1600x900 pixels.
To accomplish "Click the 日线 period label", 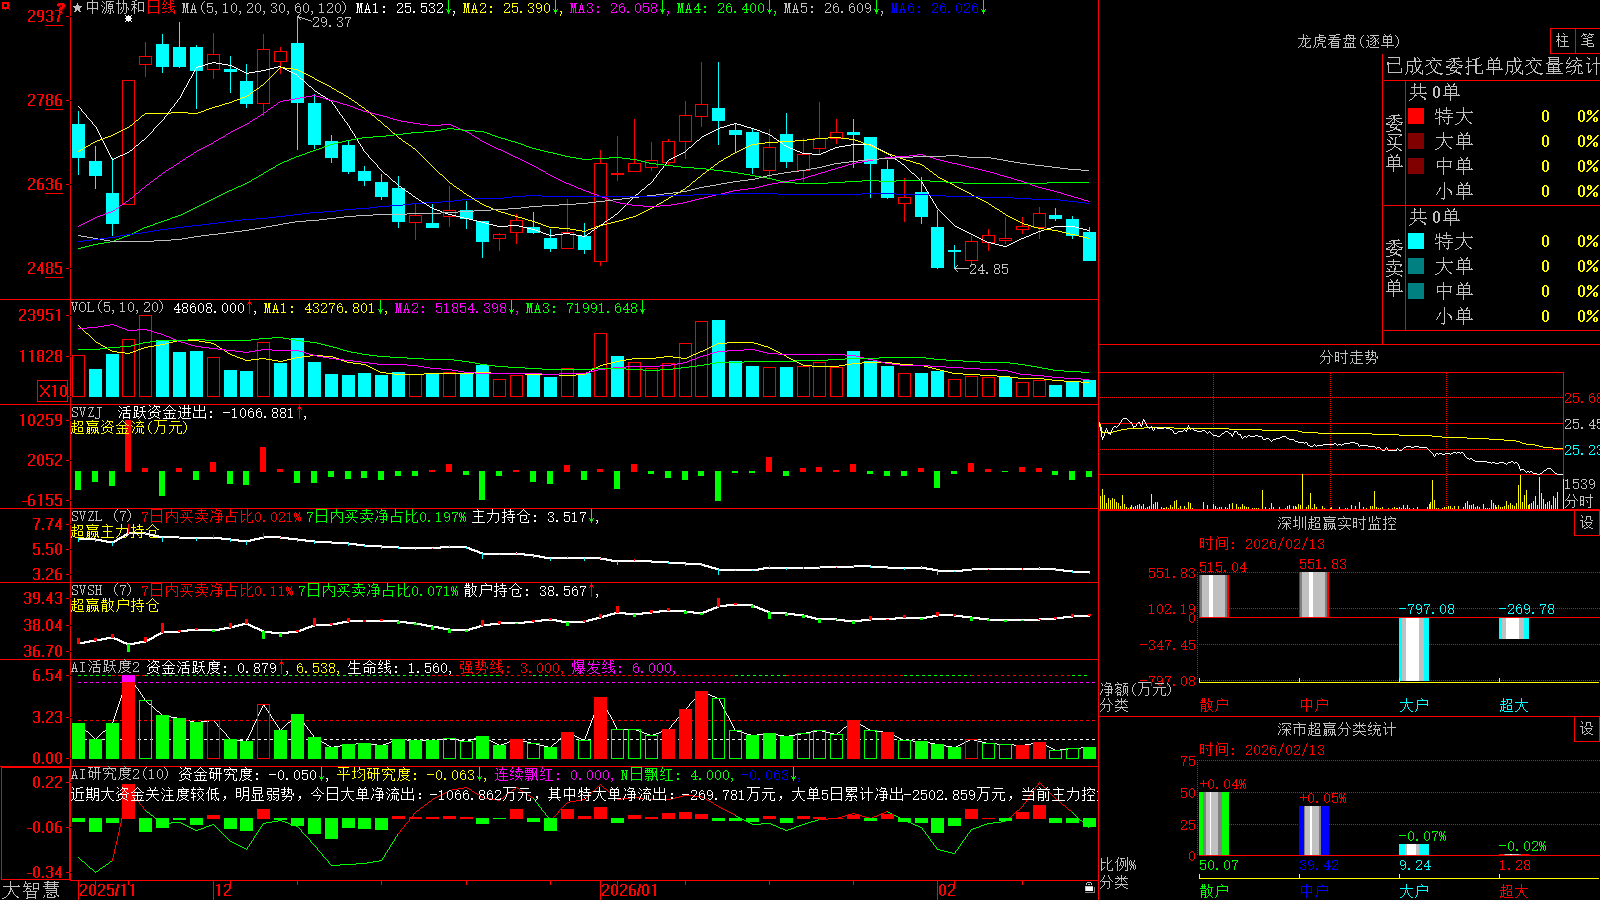I will coord(161,8).
